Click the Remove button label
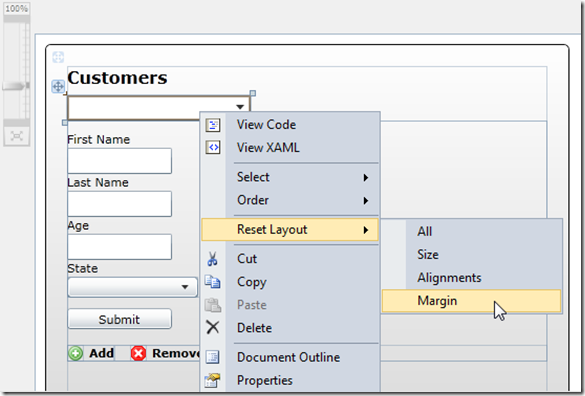This screenshot has width=585, height=396. coord(175,353)
